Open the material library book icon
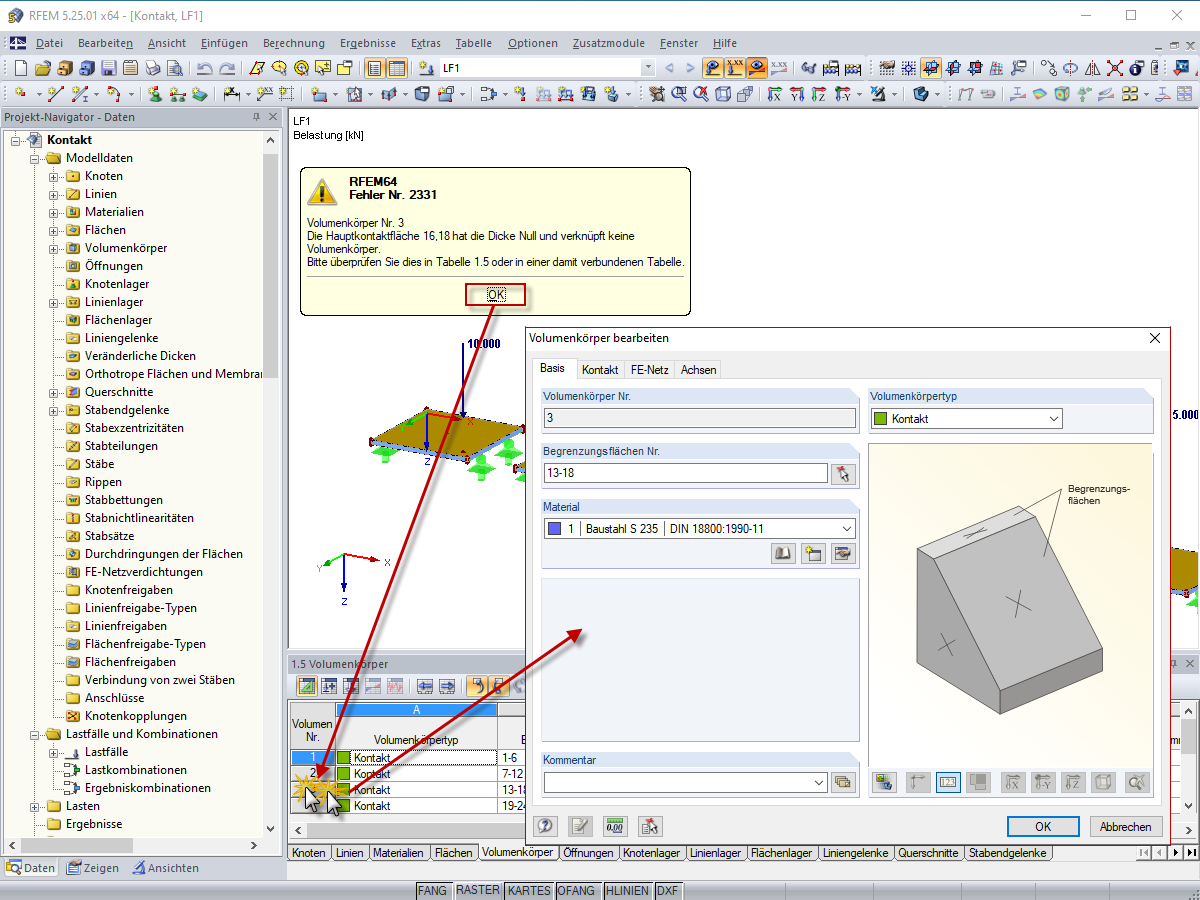1200x900 pixels. [x=784, y=553]
